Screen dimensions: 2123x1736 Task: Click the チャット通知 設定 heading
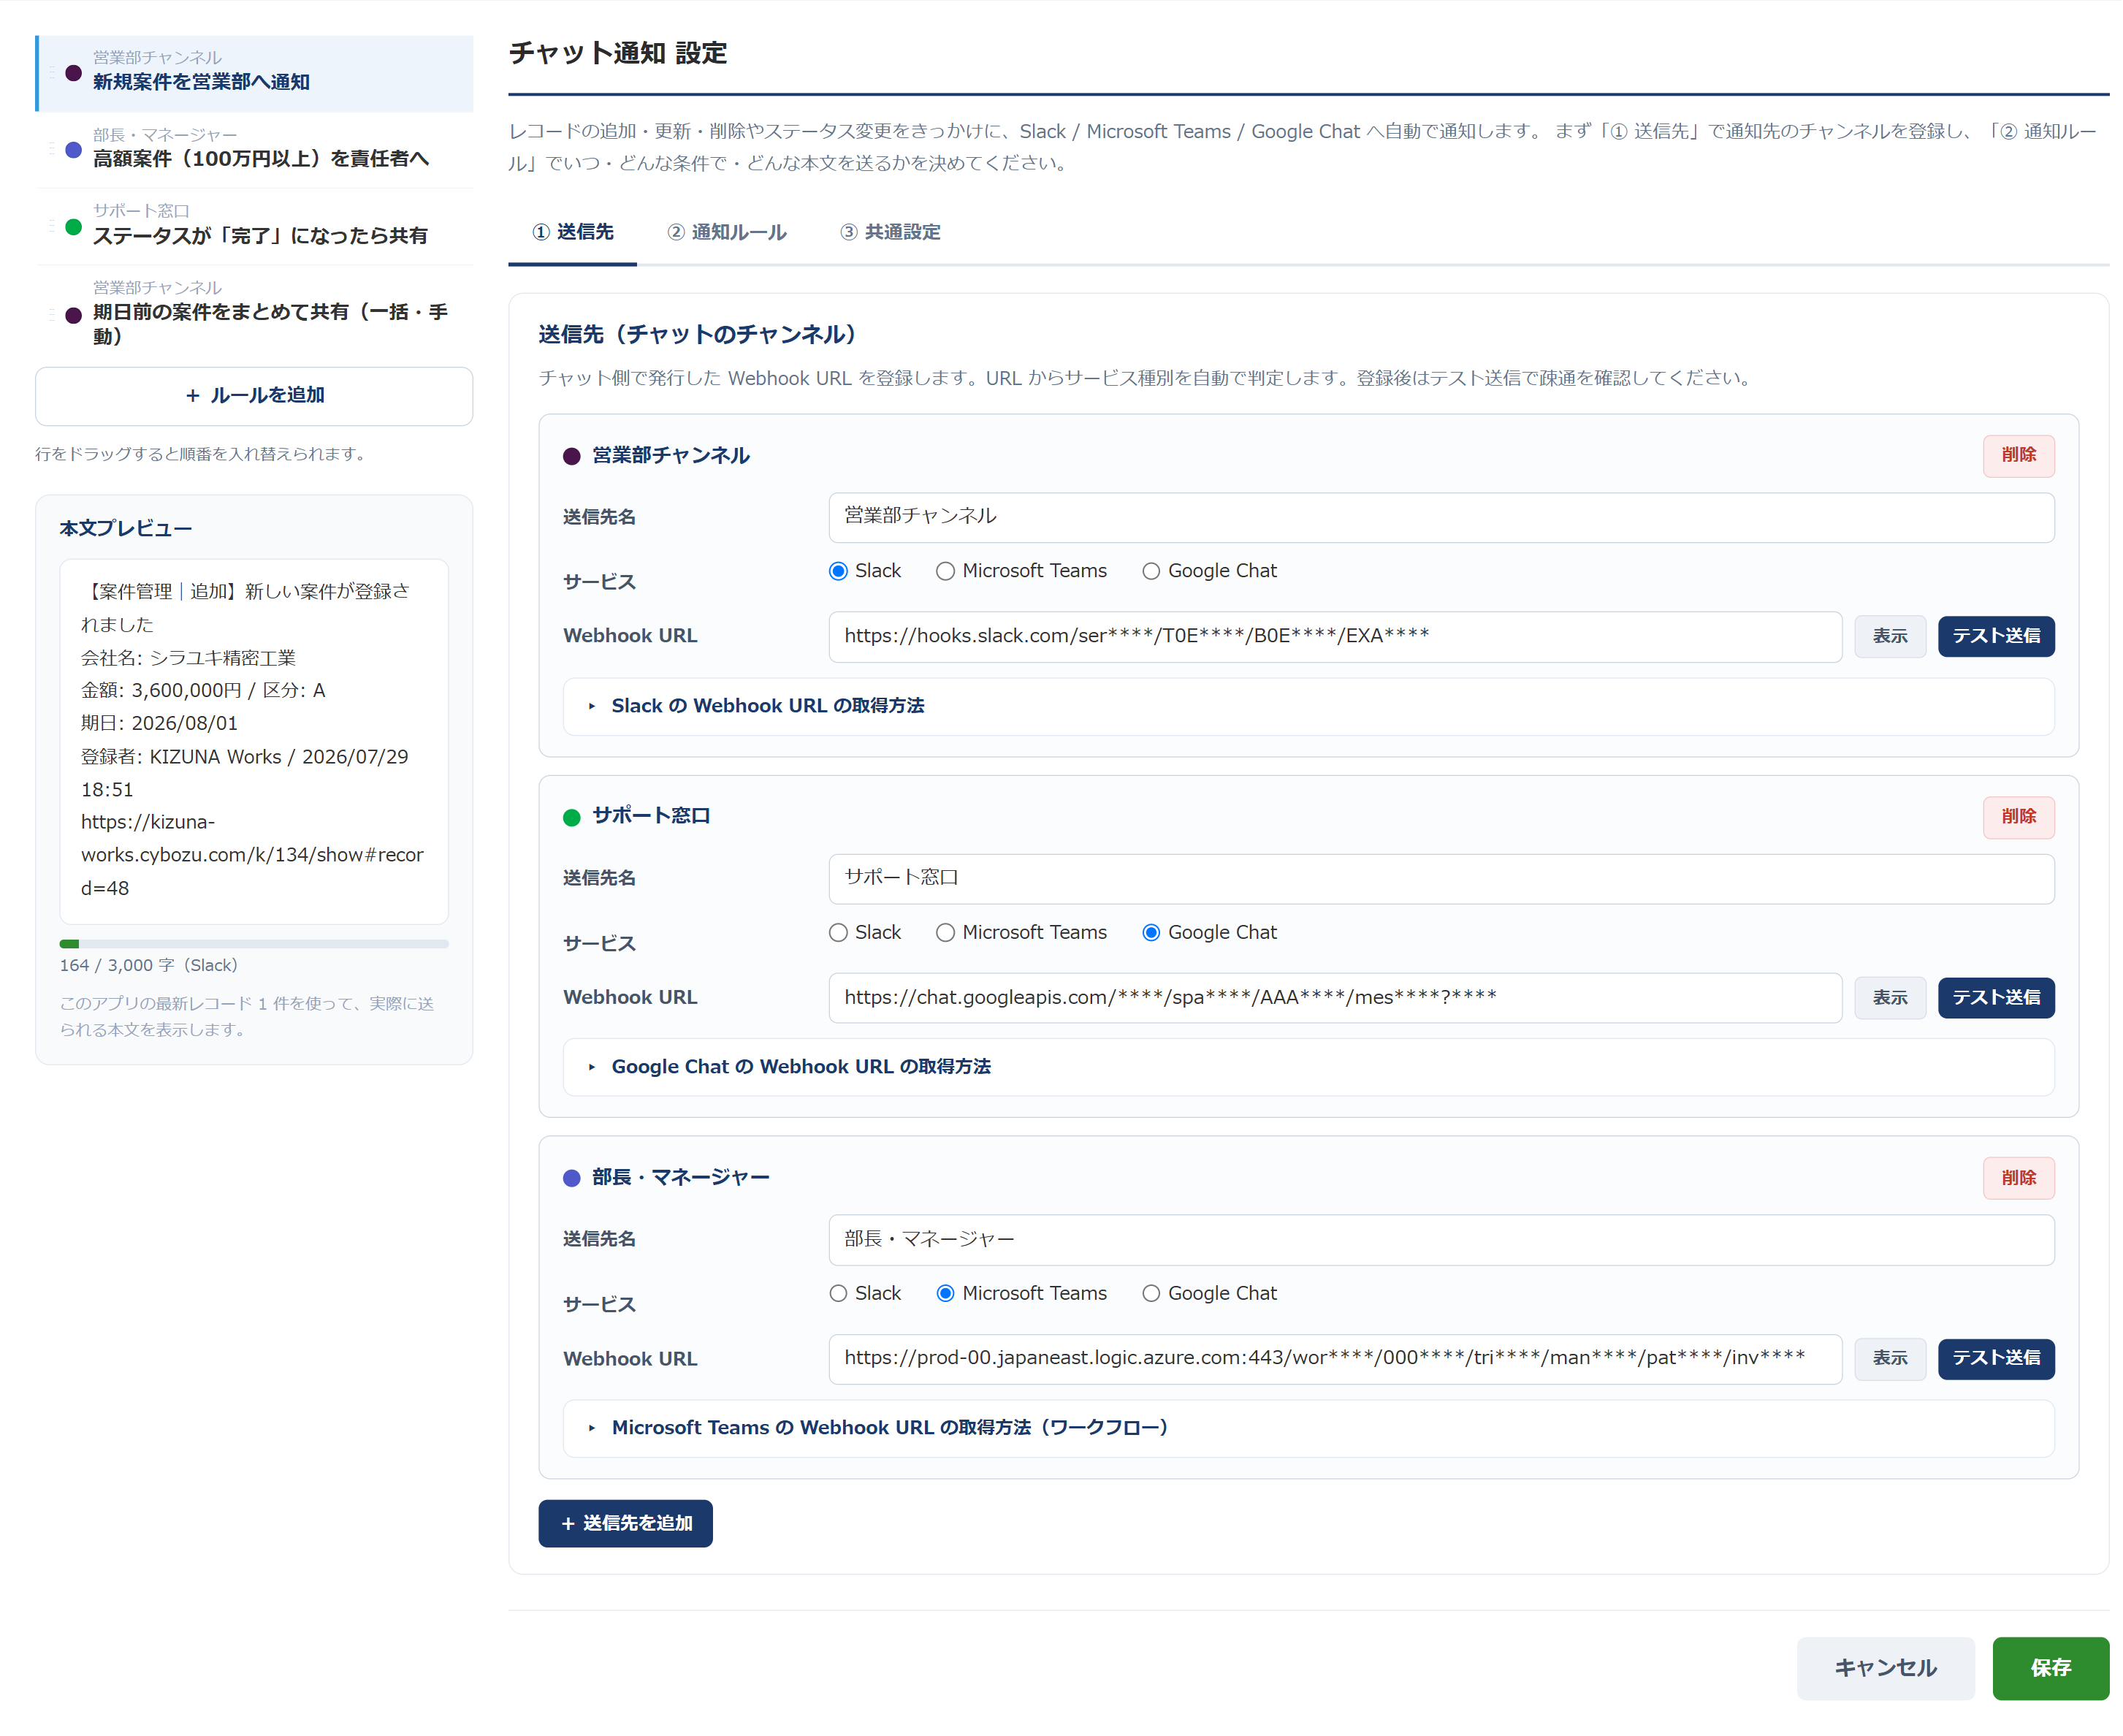(x=618, y=53)
